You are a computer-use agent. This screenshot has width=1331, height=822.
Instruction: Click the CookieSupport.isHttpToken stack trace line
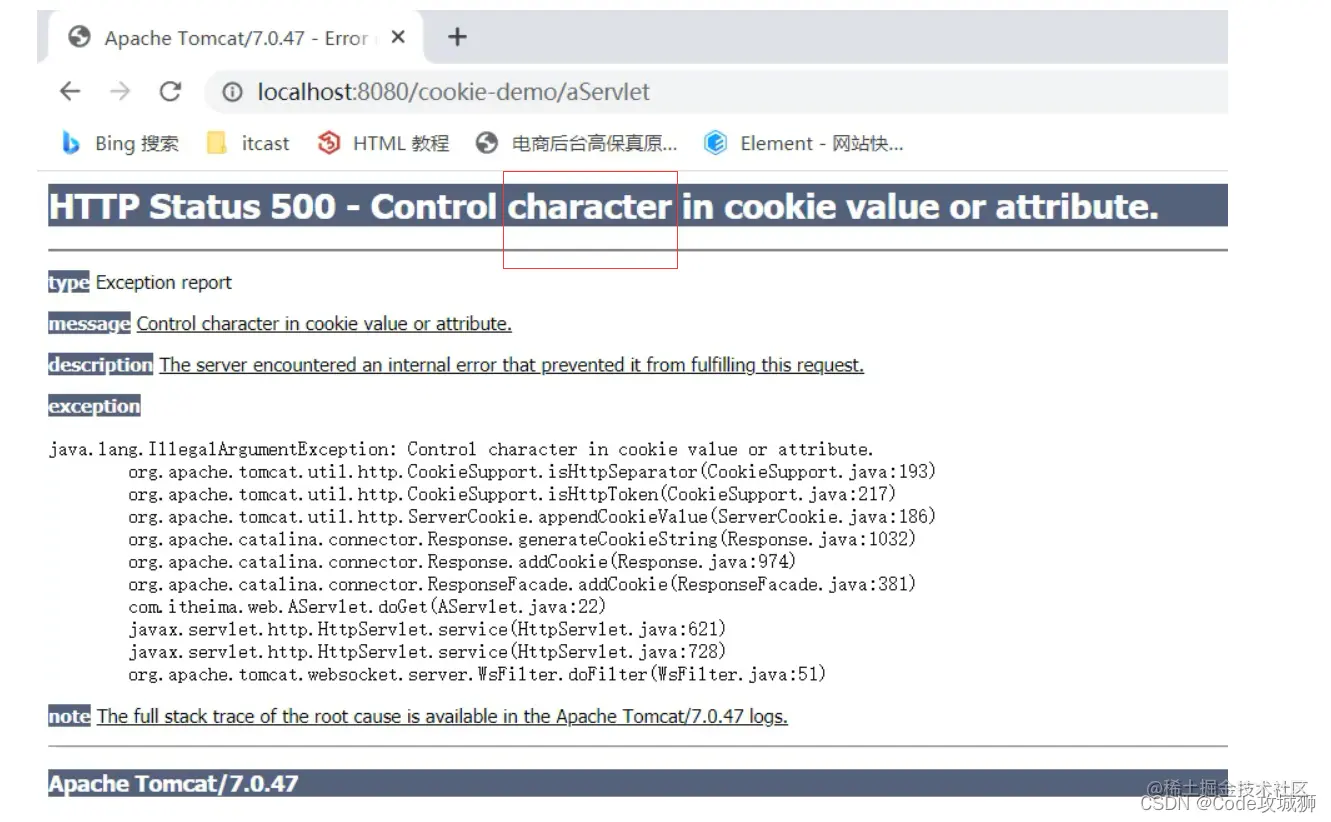(512, 494)
